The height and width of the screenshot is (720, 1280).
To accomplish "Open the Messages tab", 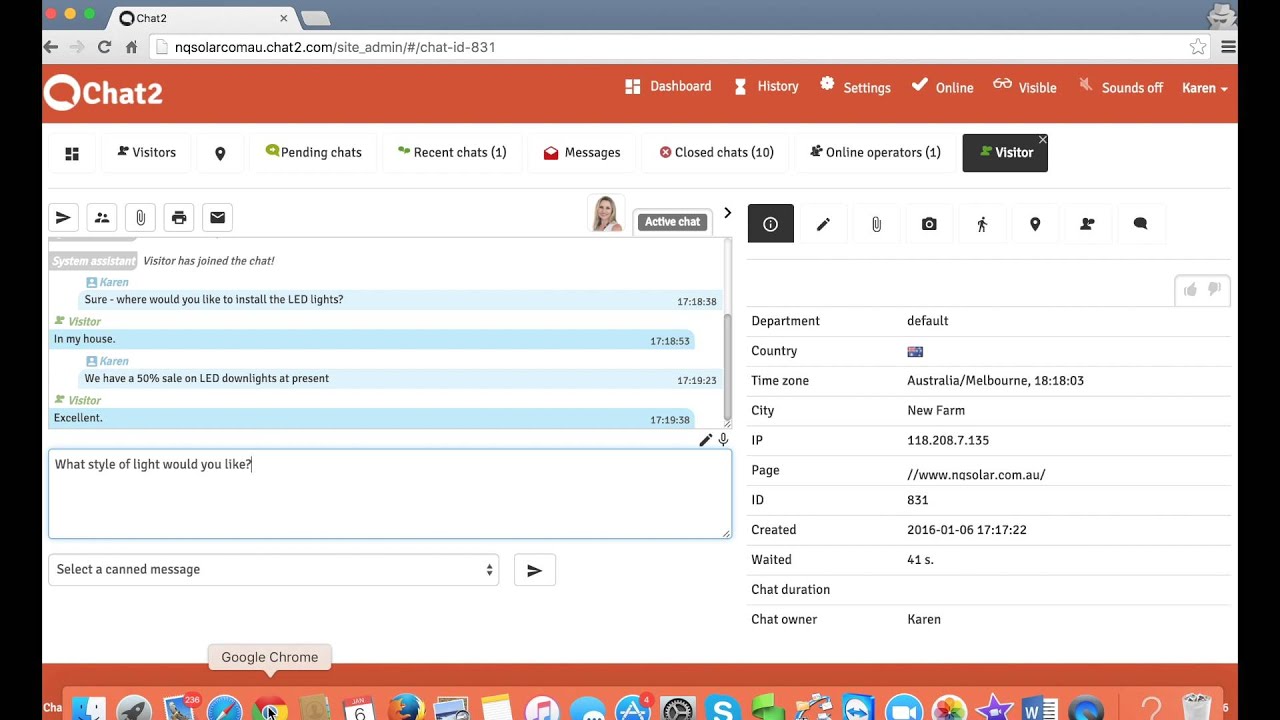I will (x=581, y=153).
